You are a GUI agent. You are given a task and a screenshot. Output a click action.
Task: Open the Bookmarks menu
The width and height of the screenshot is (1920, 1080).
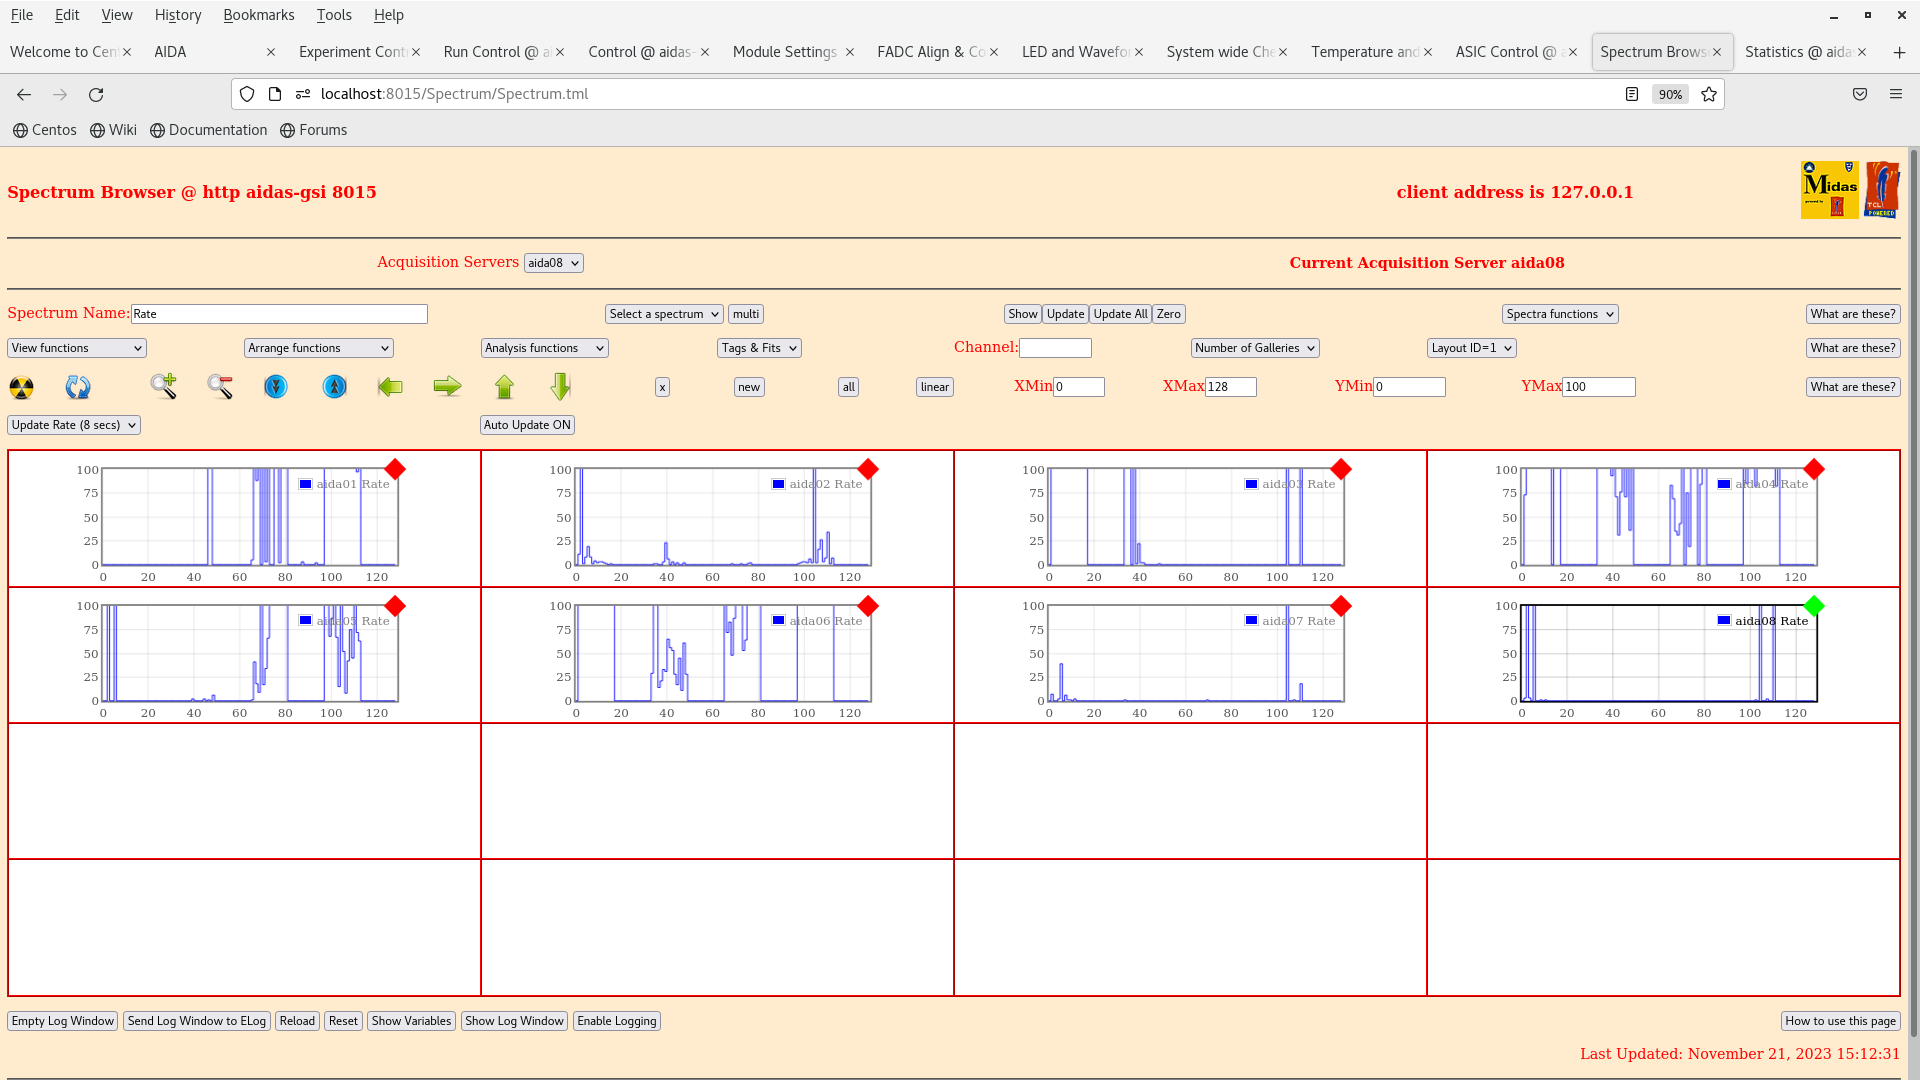click(x=258, y=15)
